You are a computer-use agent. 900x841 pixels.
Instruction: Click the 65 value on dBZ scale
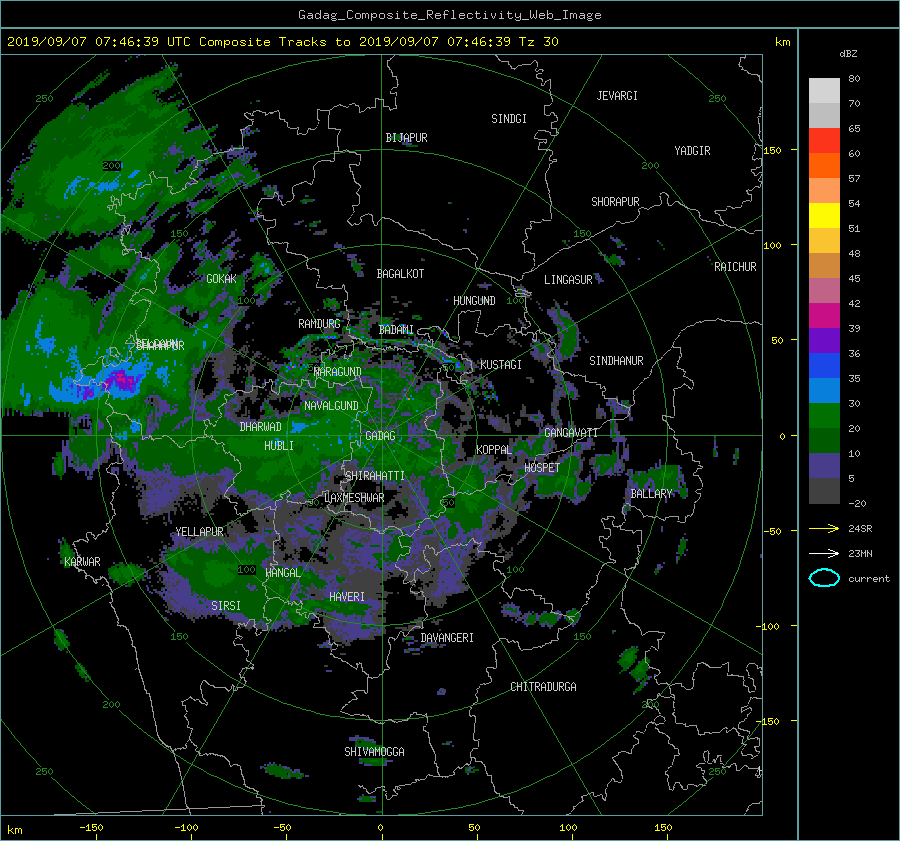[x=854, y=129]
